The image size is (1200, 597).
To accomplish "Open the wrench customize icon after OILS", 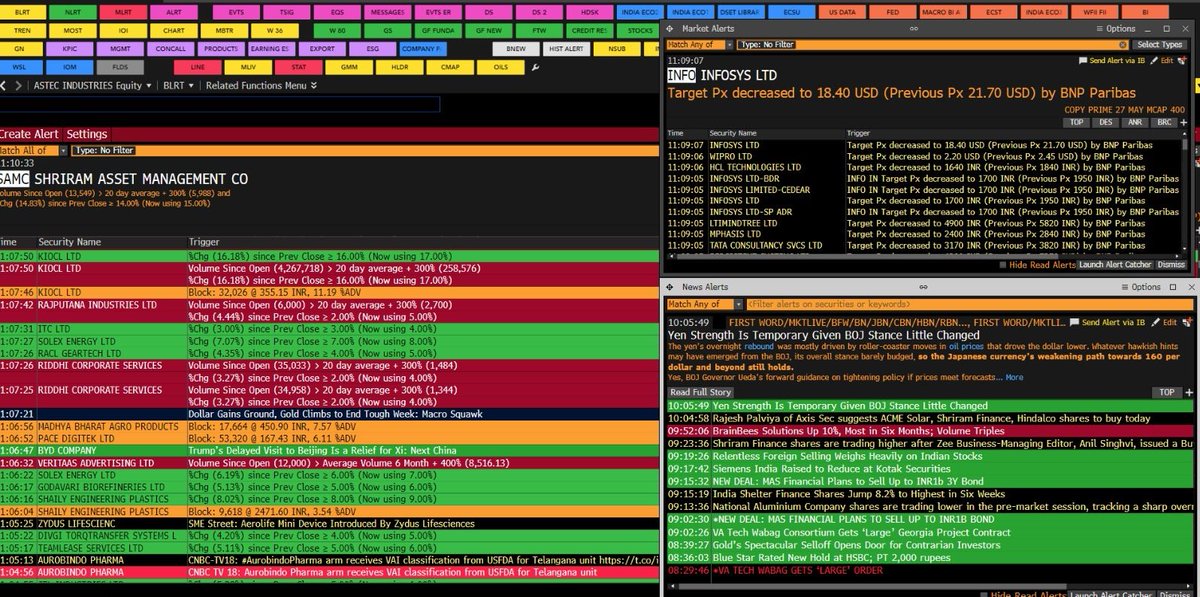I will coord(536,68).
